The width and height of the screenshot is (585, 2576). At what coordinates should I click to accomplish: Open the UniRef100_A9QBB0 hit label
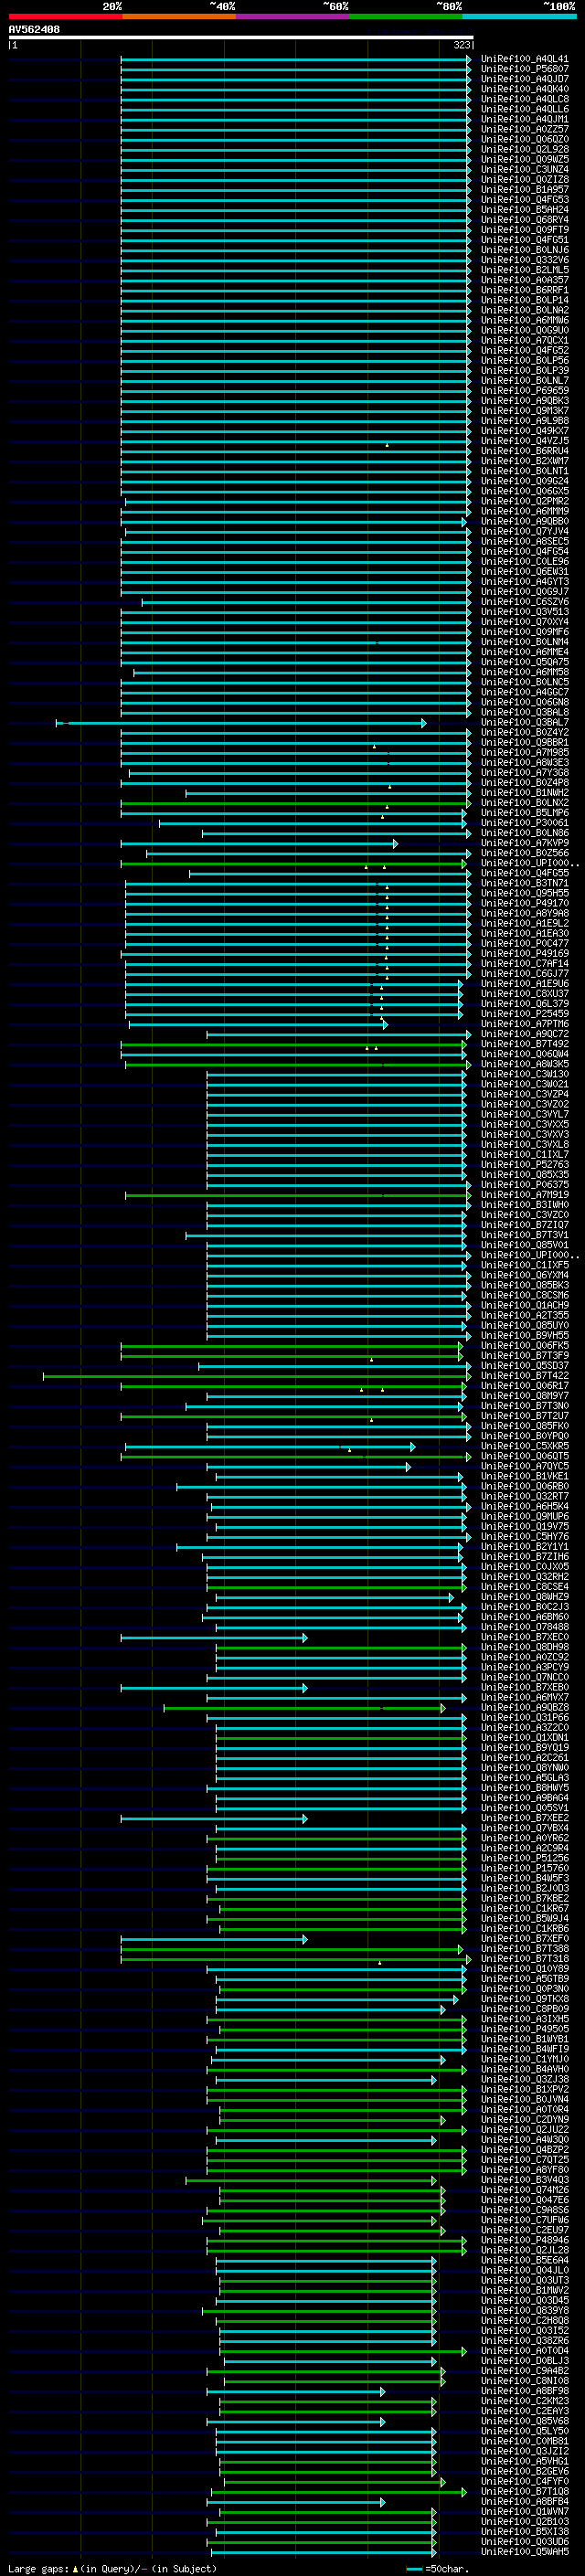[525, 521]
